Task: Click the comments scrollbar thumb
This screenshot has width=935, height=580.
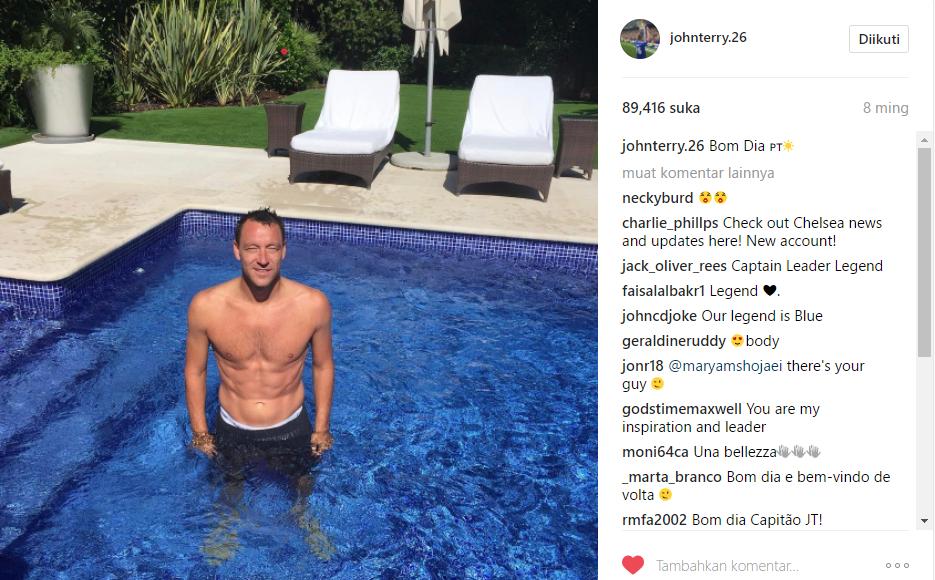Action: [924, 253]
